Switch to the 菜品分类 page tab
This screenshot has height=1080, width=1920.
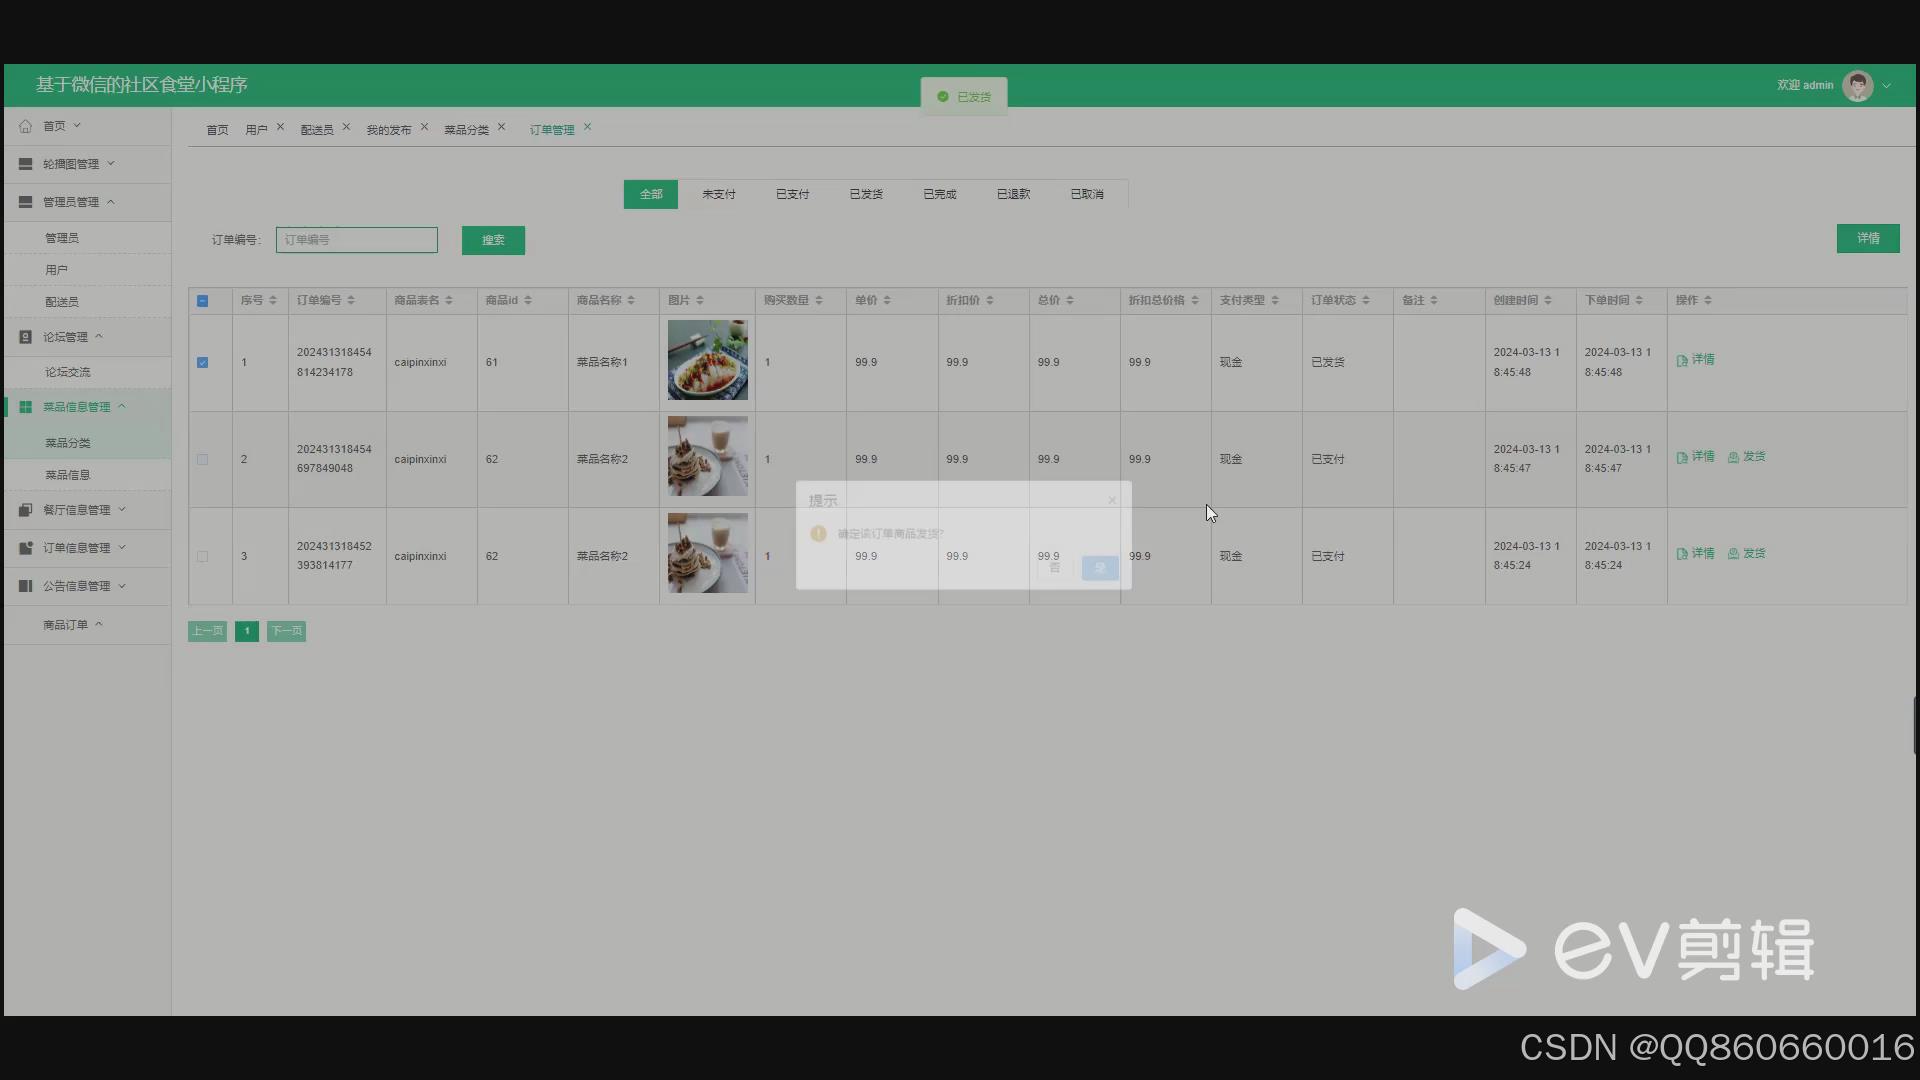click(x=466, y=130)
